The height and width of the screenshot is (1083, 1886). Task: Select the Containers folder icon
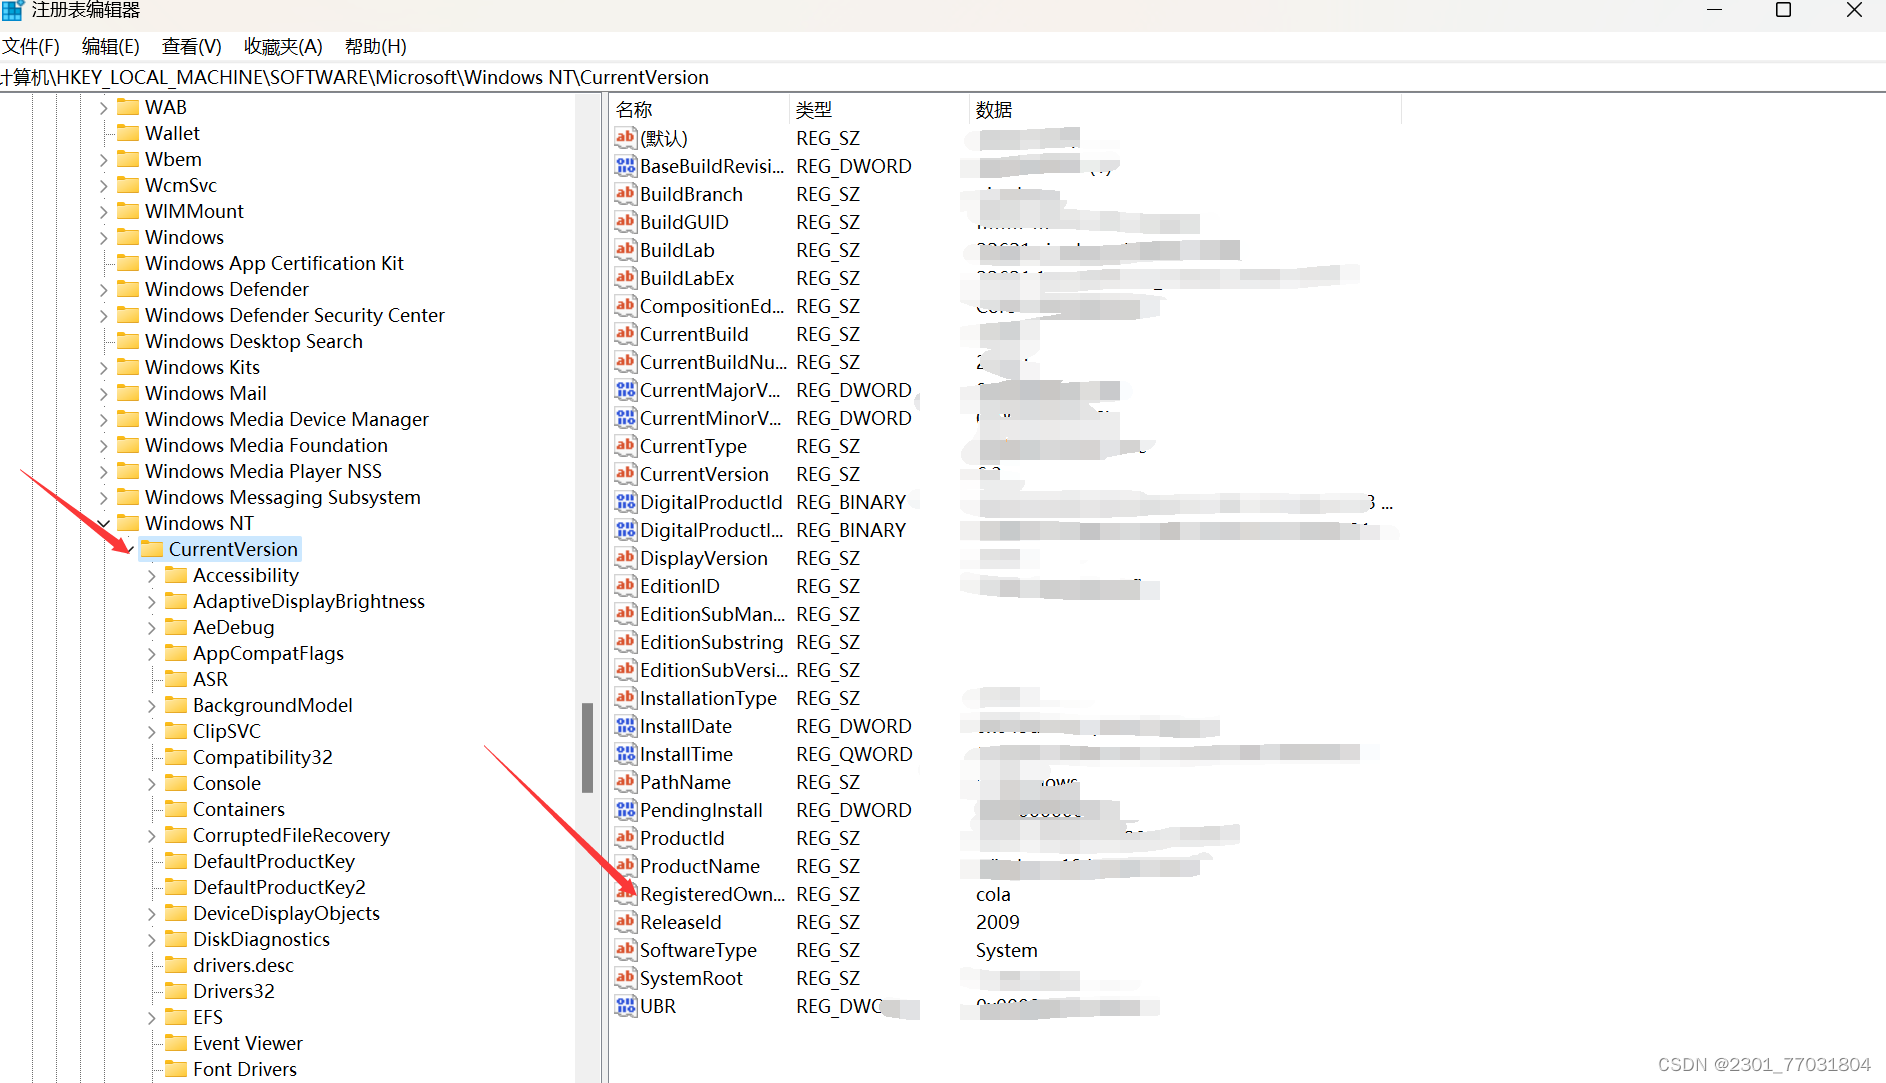click(176, 808)
